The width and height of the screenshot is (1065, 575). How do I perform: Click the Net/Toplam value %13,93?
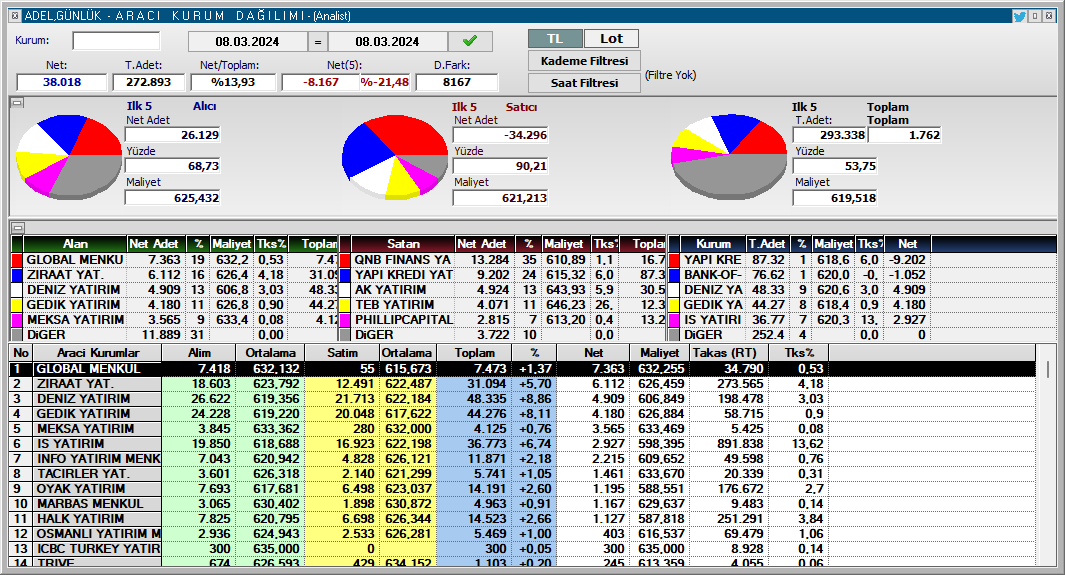tap(233, 82)
